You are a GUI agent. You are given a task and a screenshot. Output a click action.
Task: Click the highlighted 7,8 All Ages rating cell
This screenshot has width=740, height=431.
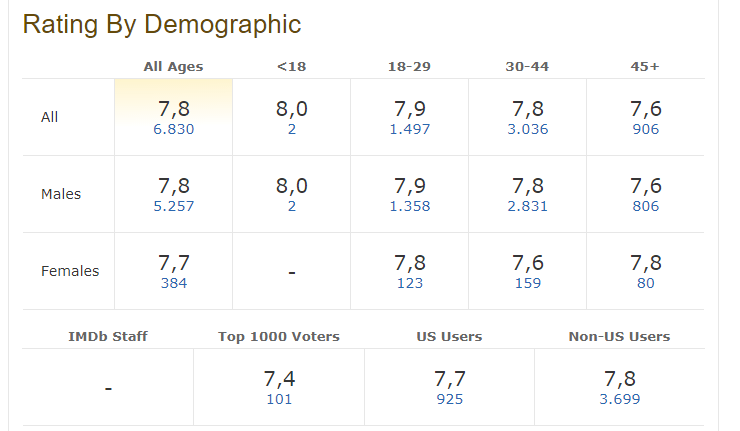click(174, 117)
